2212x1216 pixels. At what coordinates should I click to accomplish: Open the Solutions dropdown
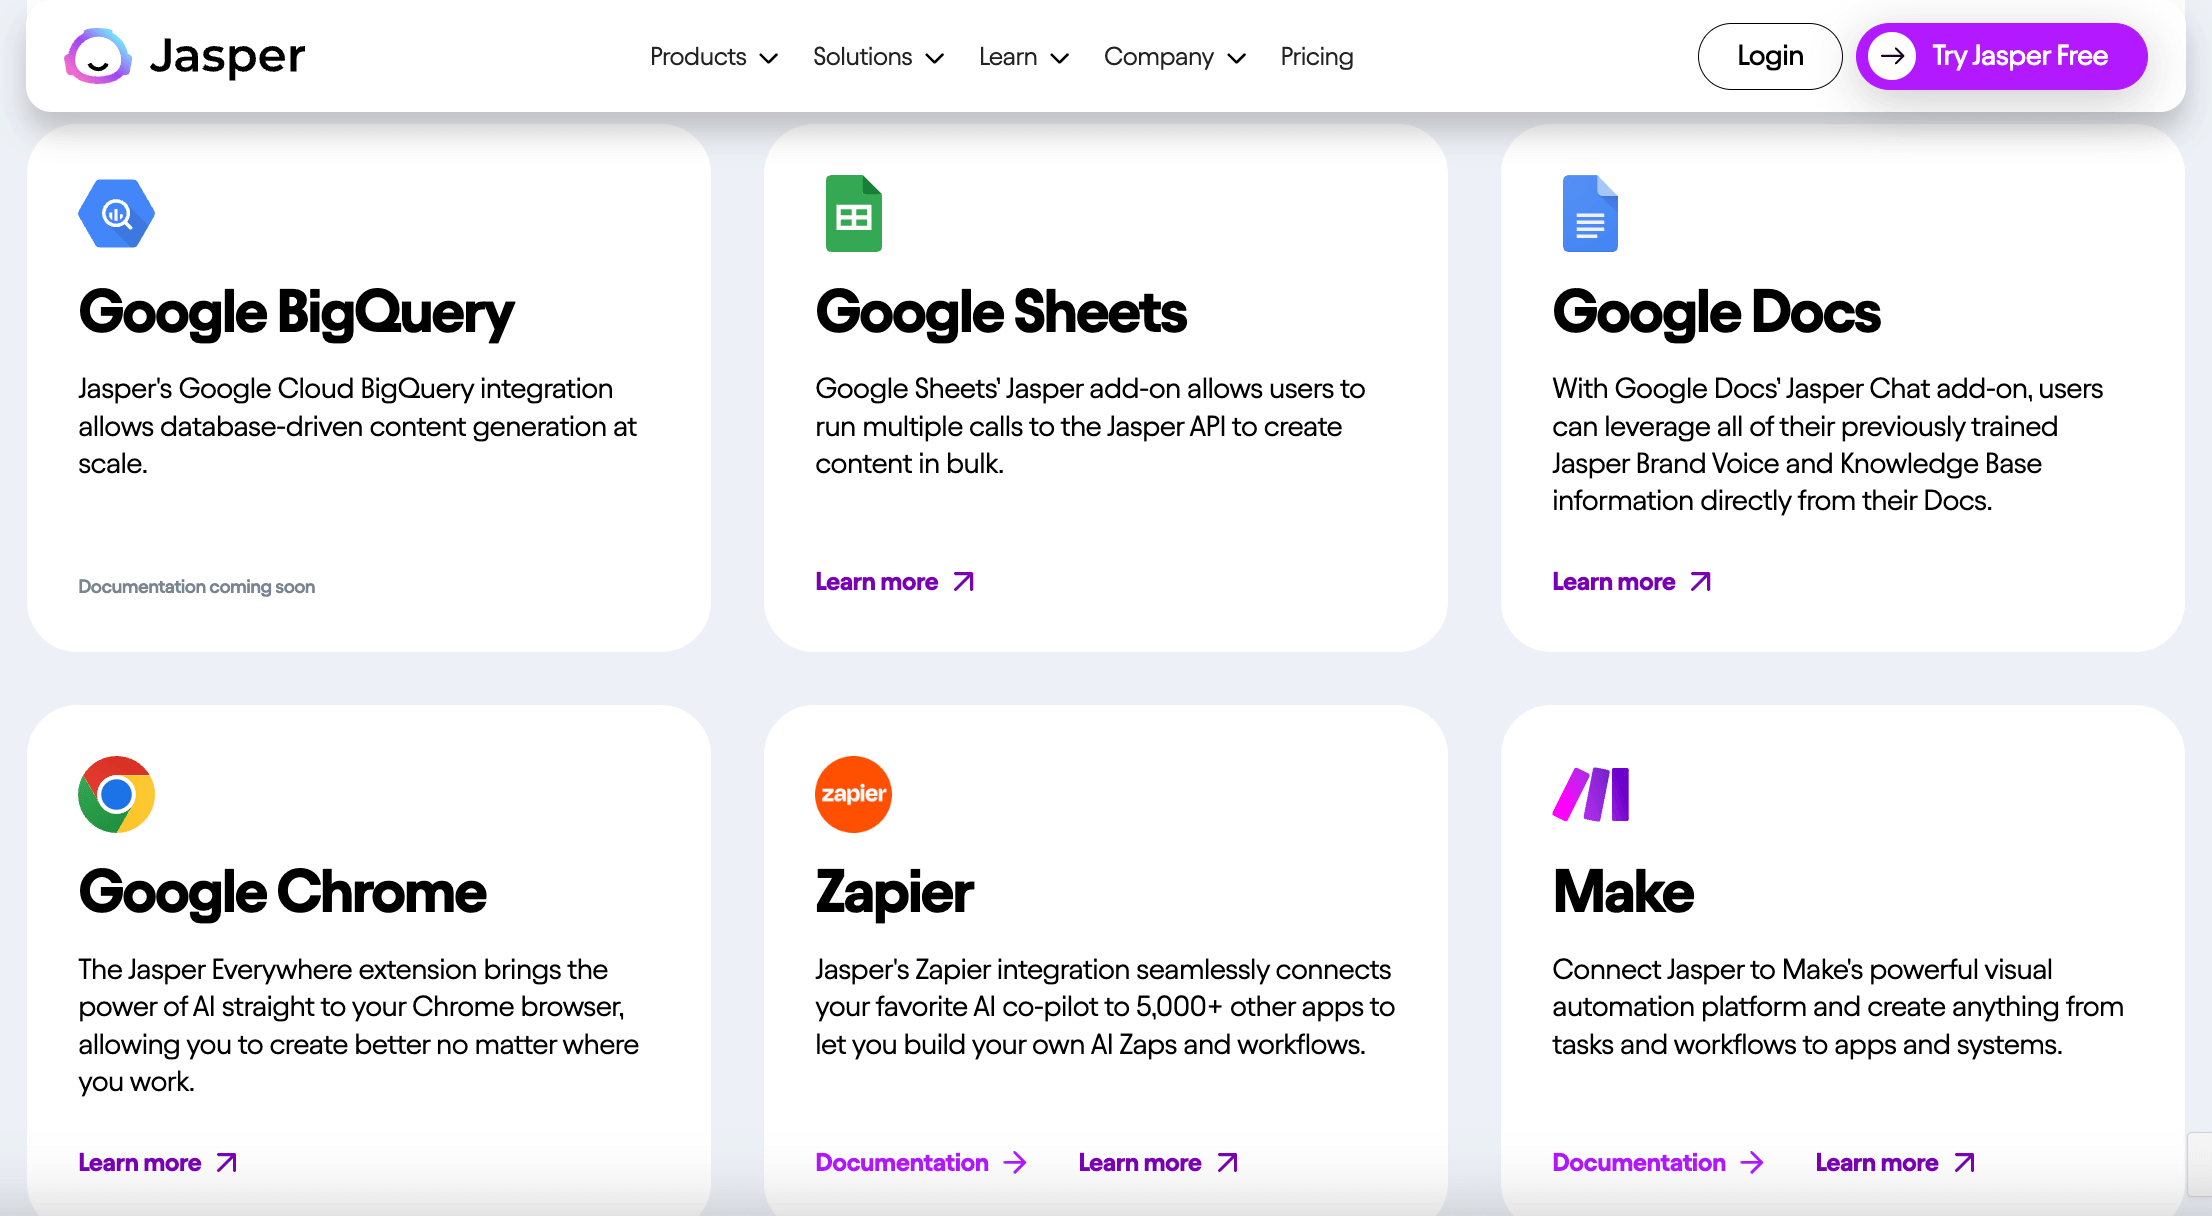pyautogui.click(x=877, y=57)
